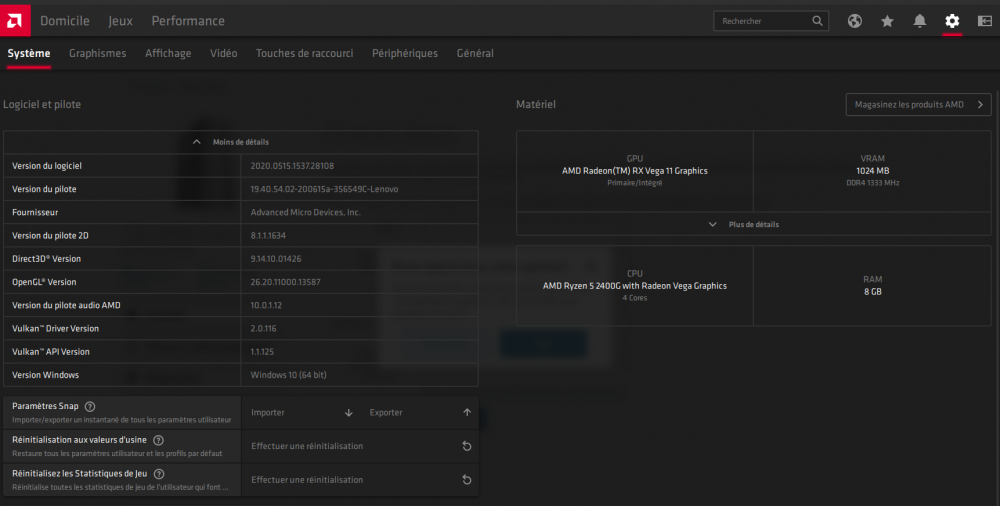
Task: Click the settings gear icon
Action: click(x=952, y=21)
